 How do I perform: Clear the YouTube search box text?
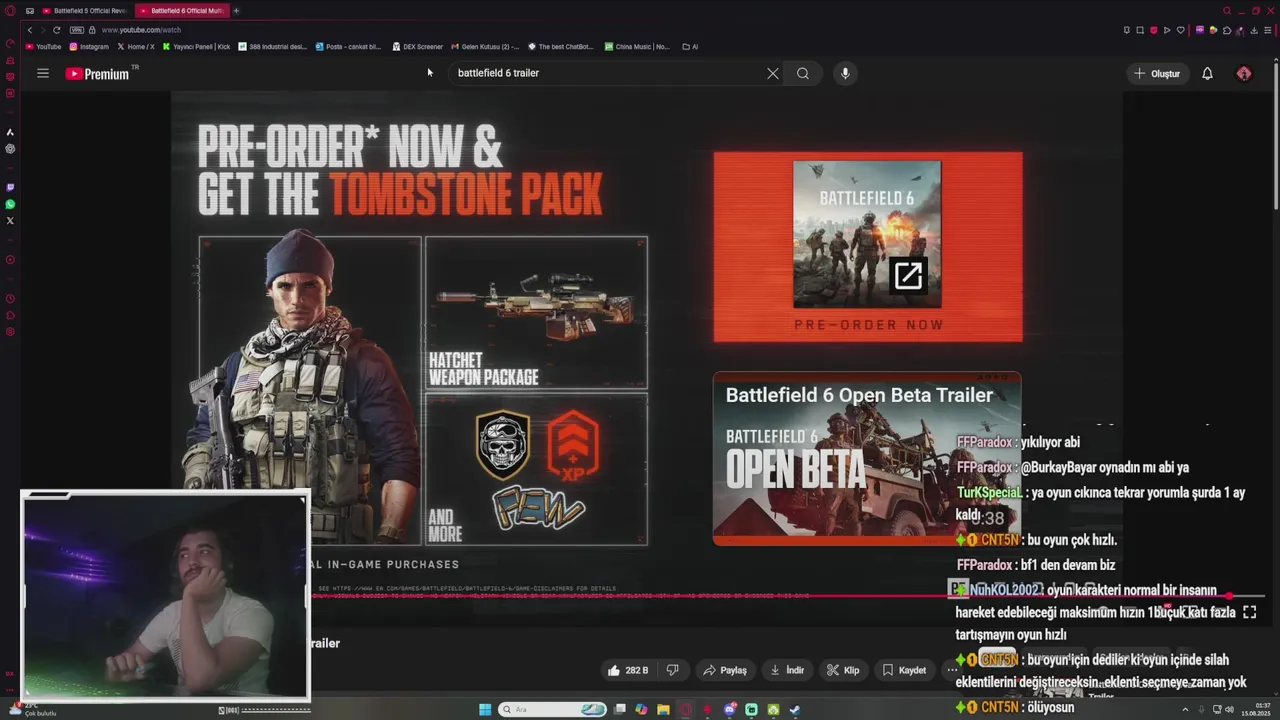(x=772, y=73)
